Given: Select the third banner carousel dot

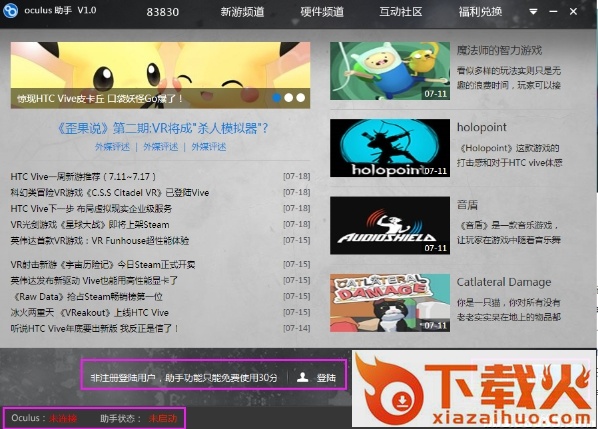Looking at the screenshot, I should coord(301,98).
